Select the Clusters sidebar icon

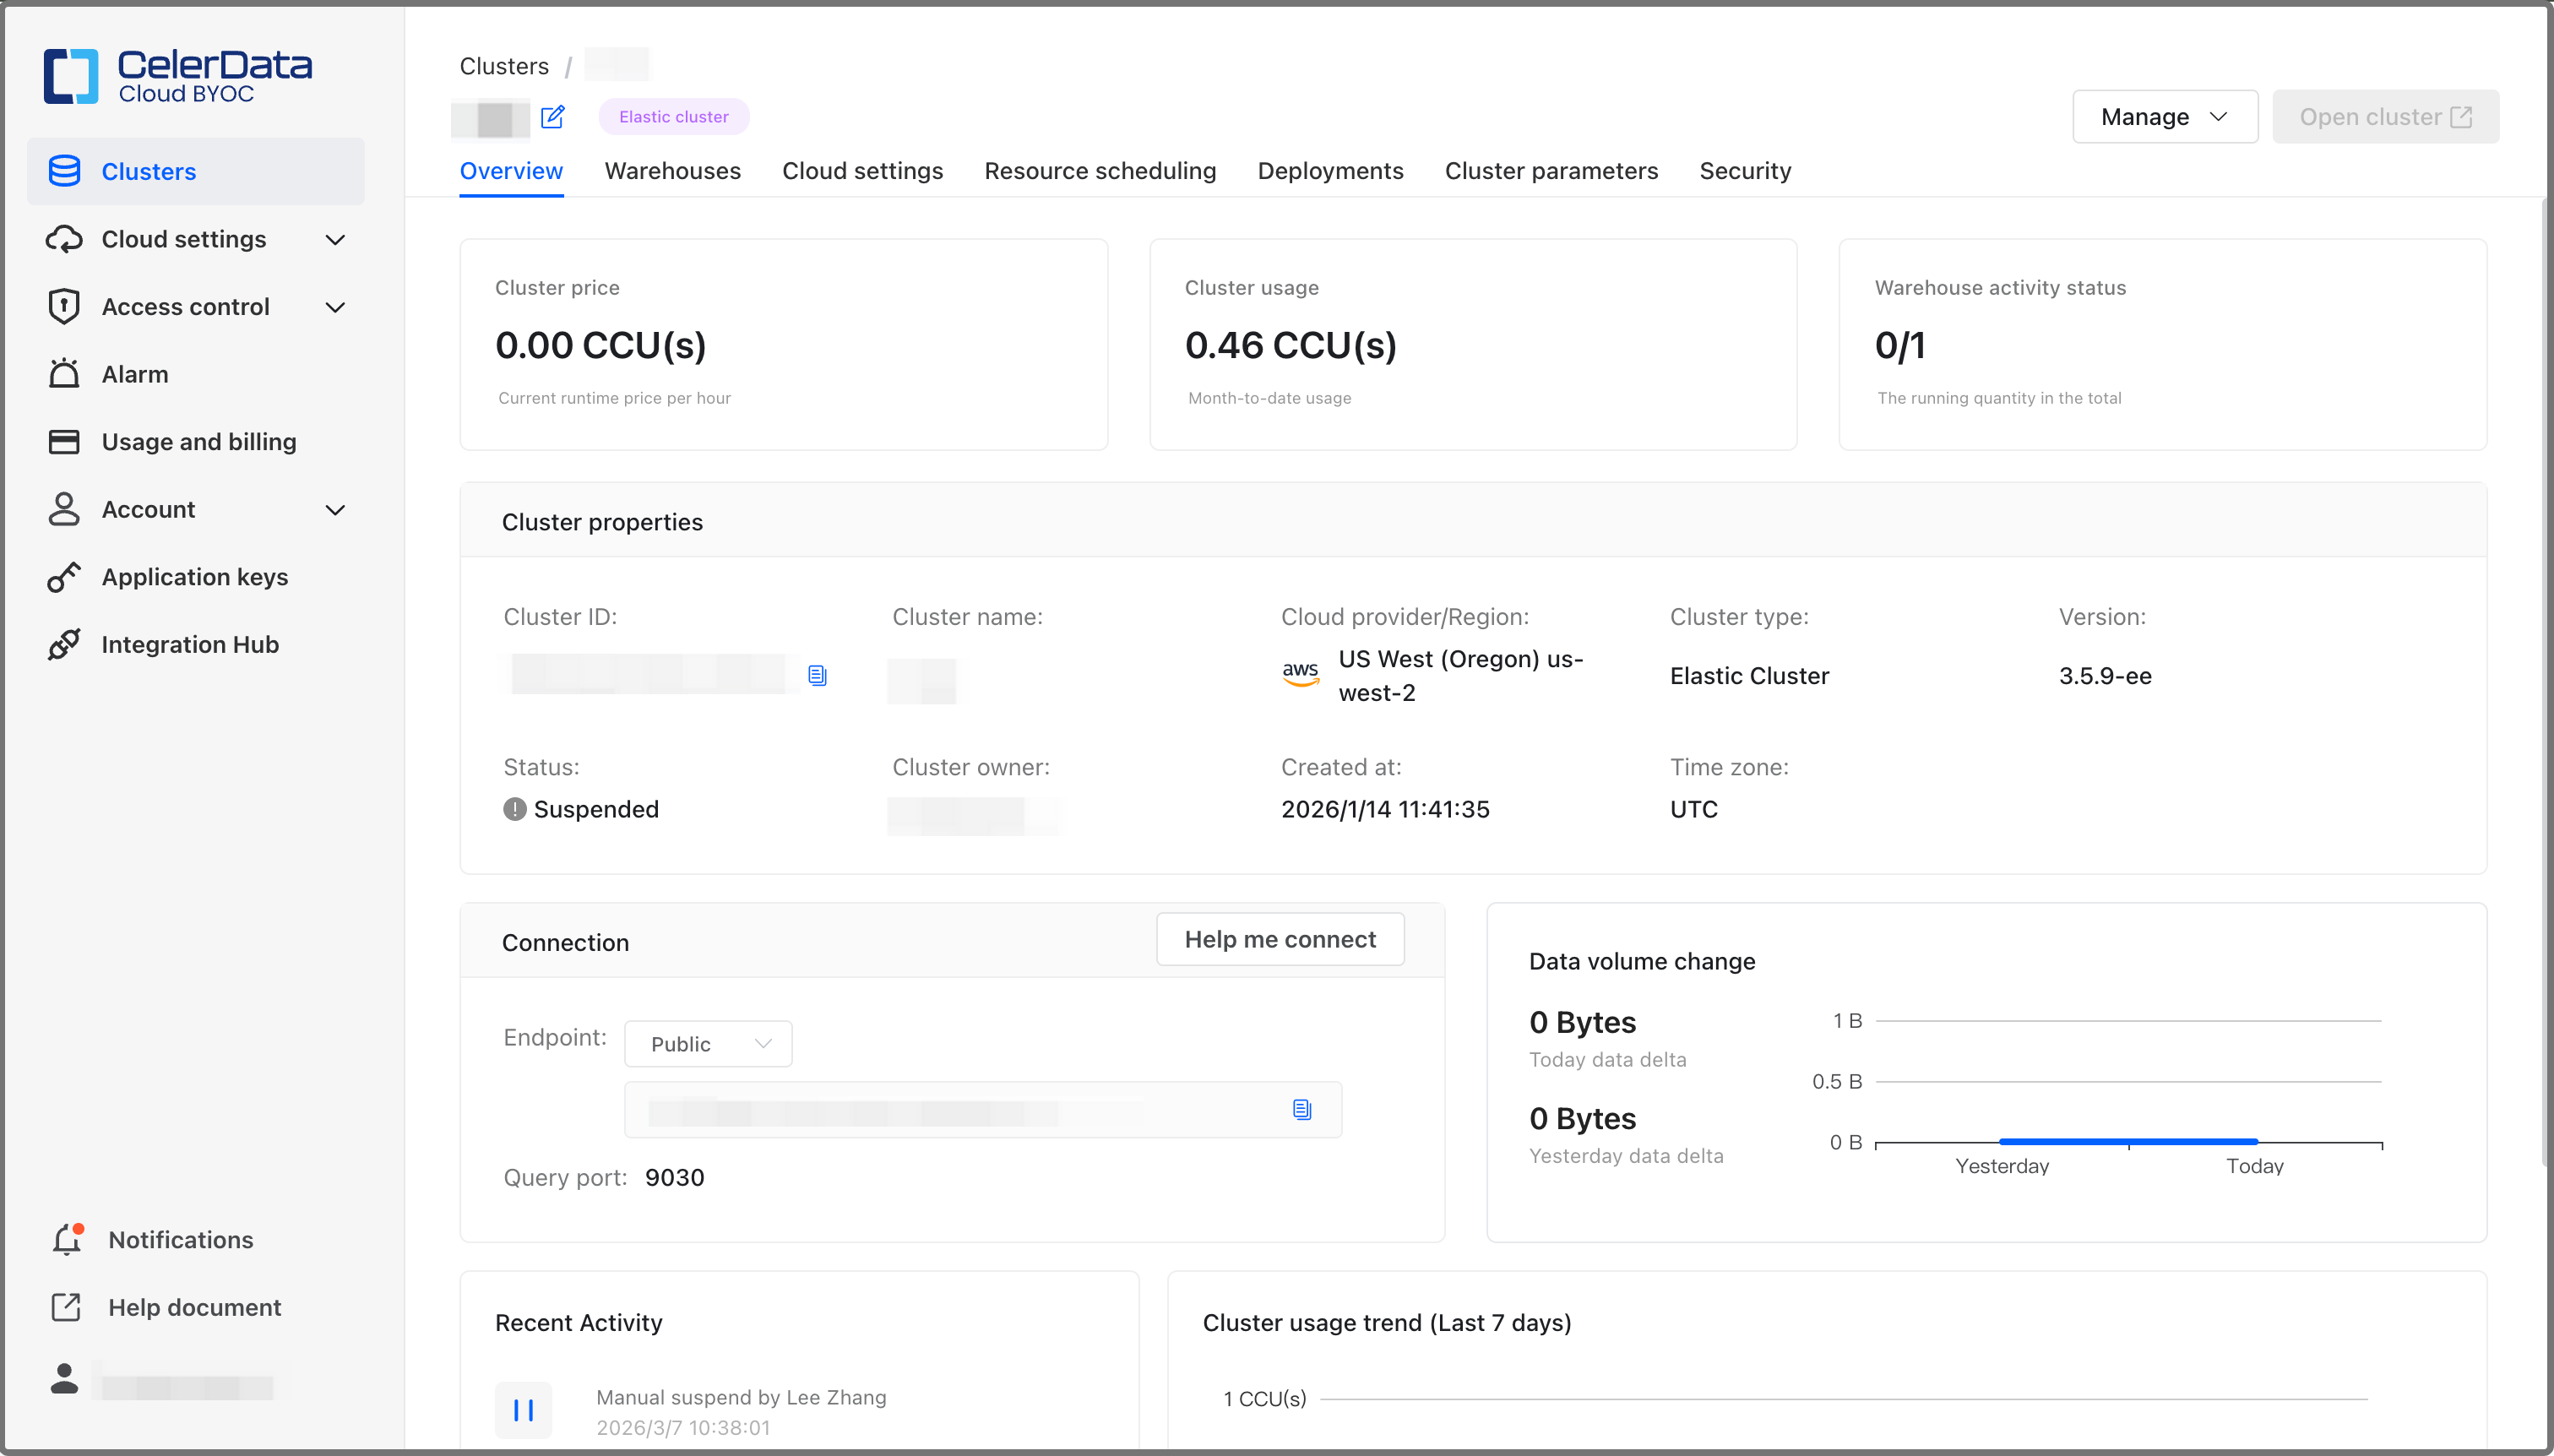(x=64, y=170)
